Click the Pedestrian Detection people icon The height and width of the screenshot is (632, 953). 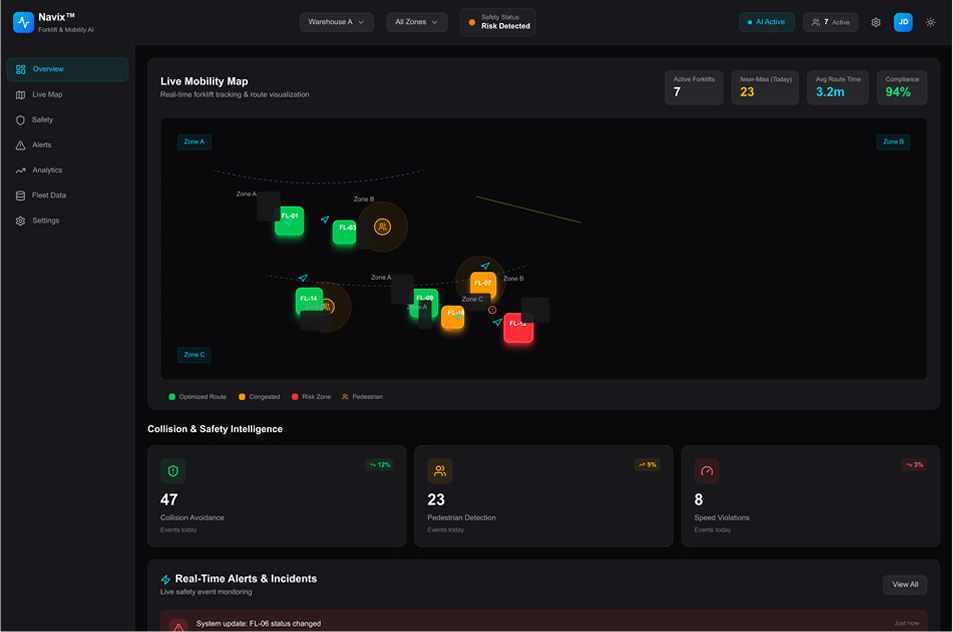pyautogui.click(x=440, y=471)
